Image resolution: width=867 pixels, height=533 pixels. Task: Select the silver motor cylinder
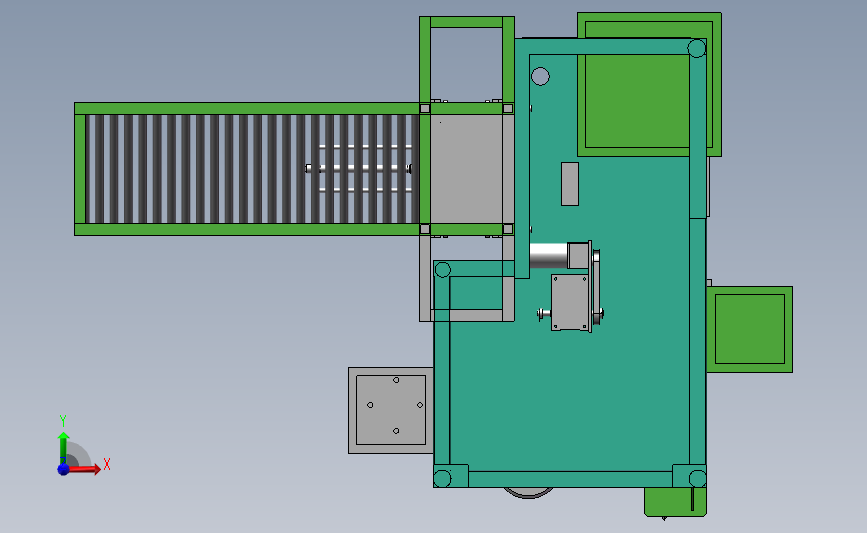click(549, 255)
